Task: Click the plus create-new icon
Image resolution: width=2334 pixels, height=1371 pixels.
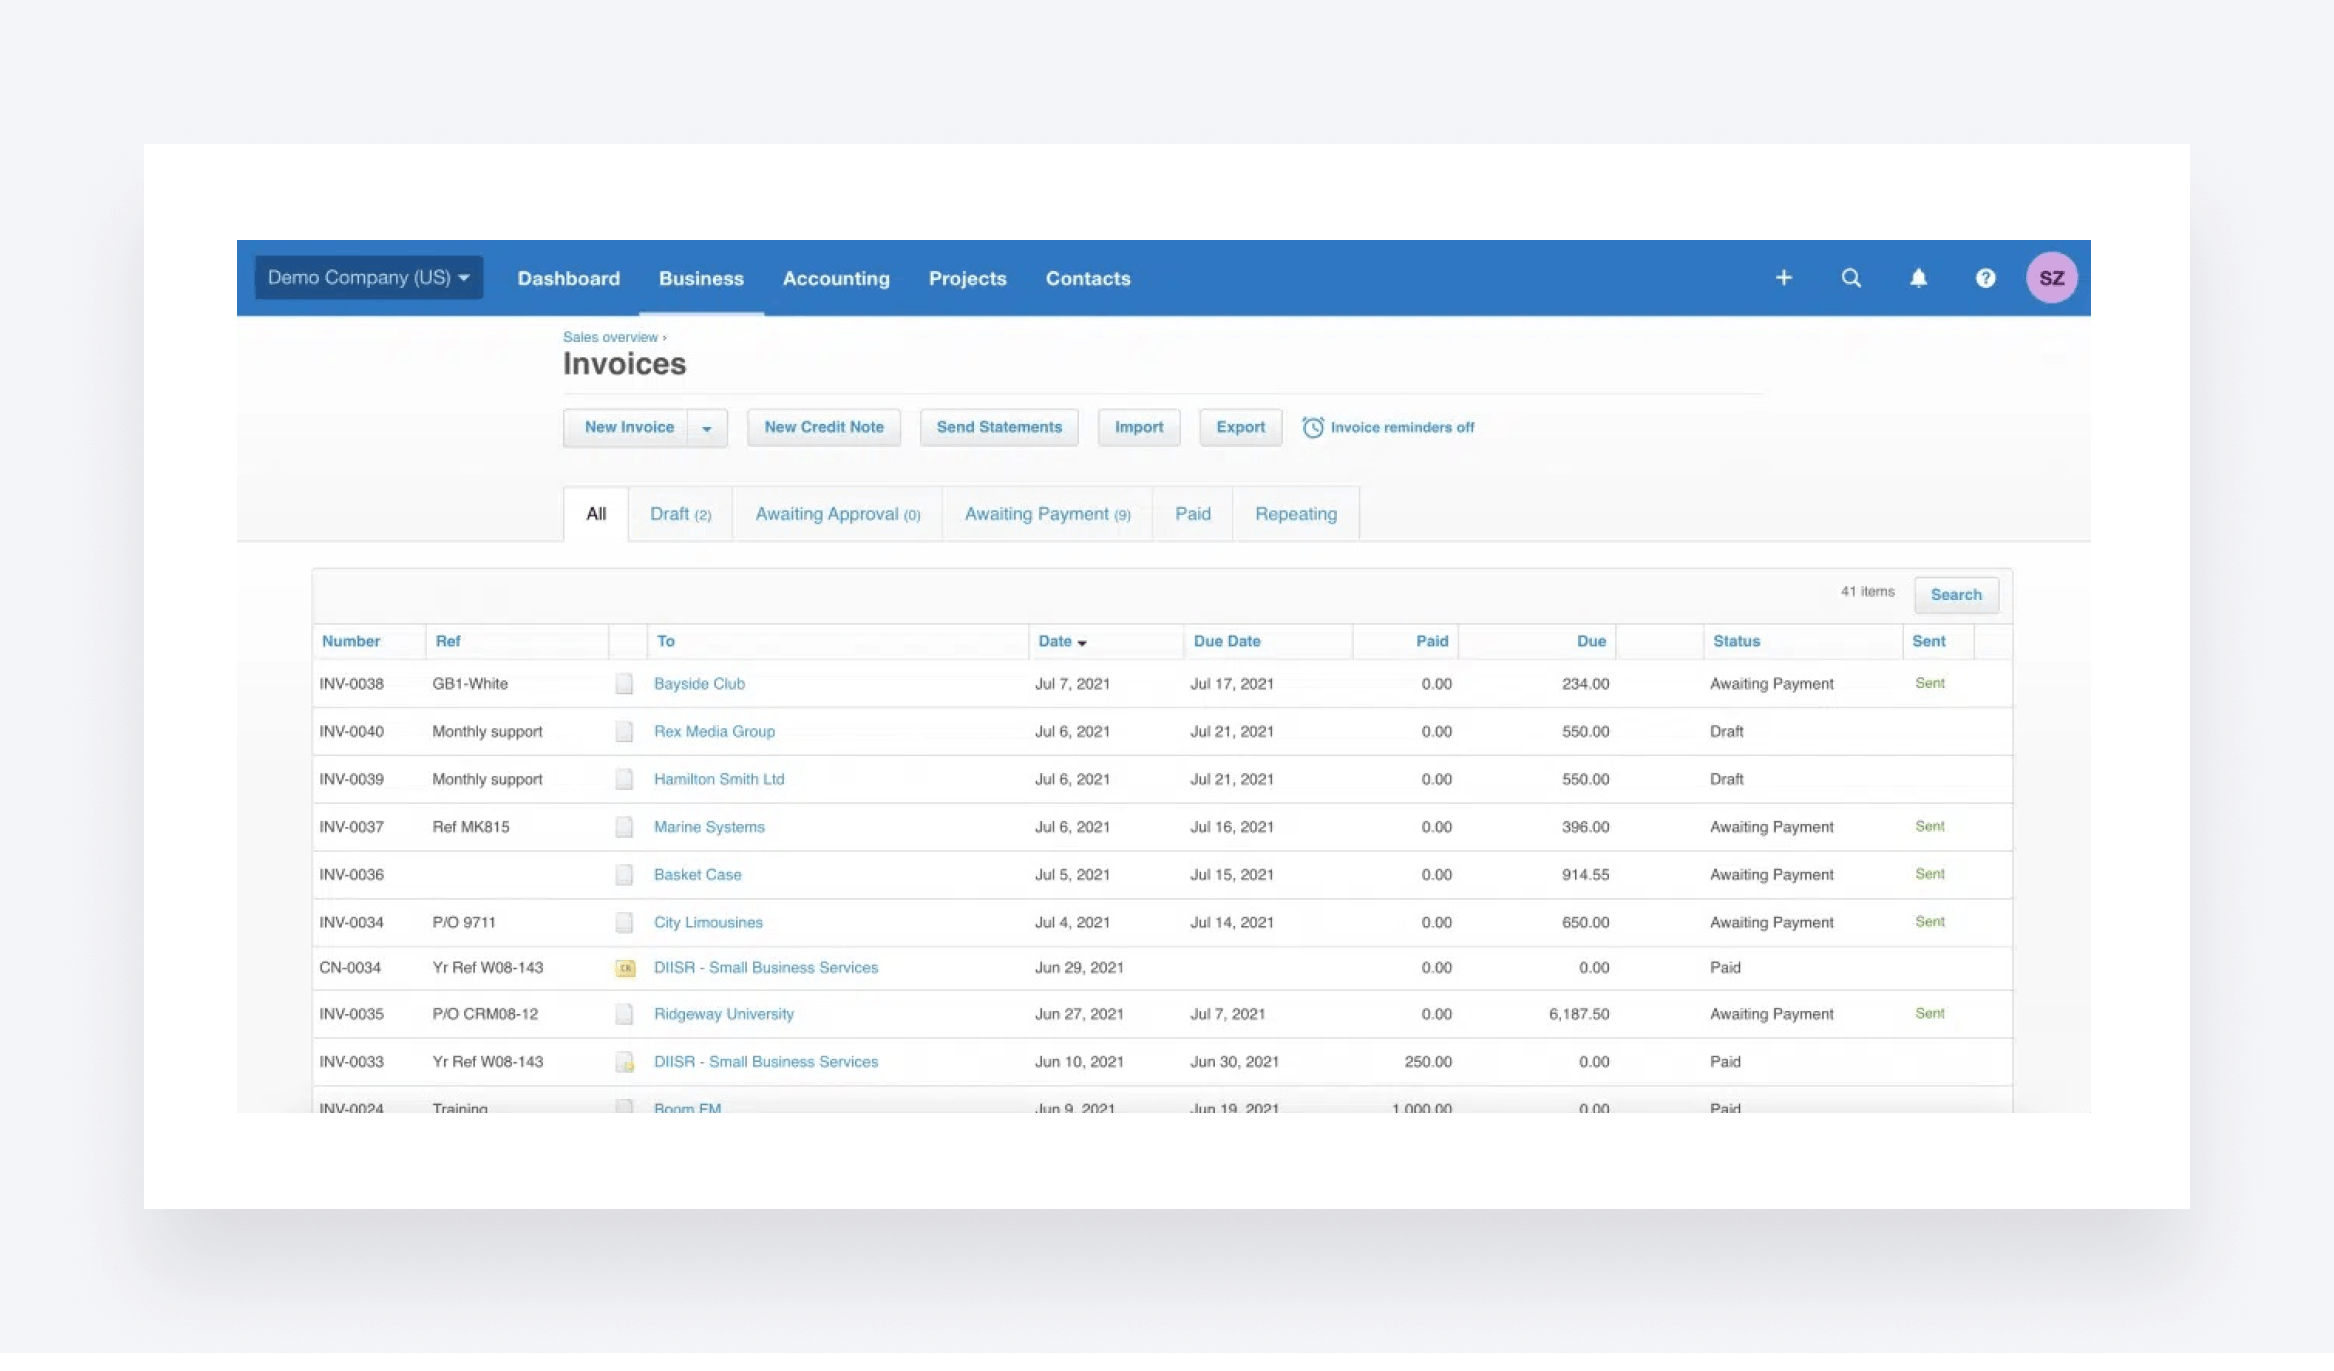Action: (1783, 278)
